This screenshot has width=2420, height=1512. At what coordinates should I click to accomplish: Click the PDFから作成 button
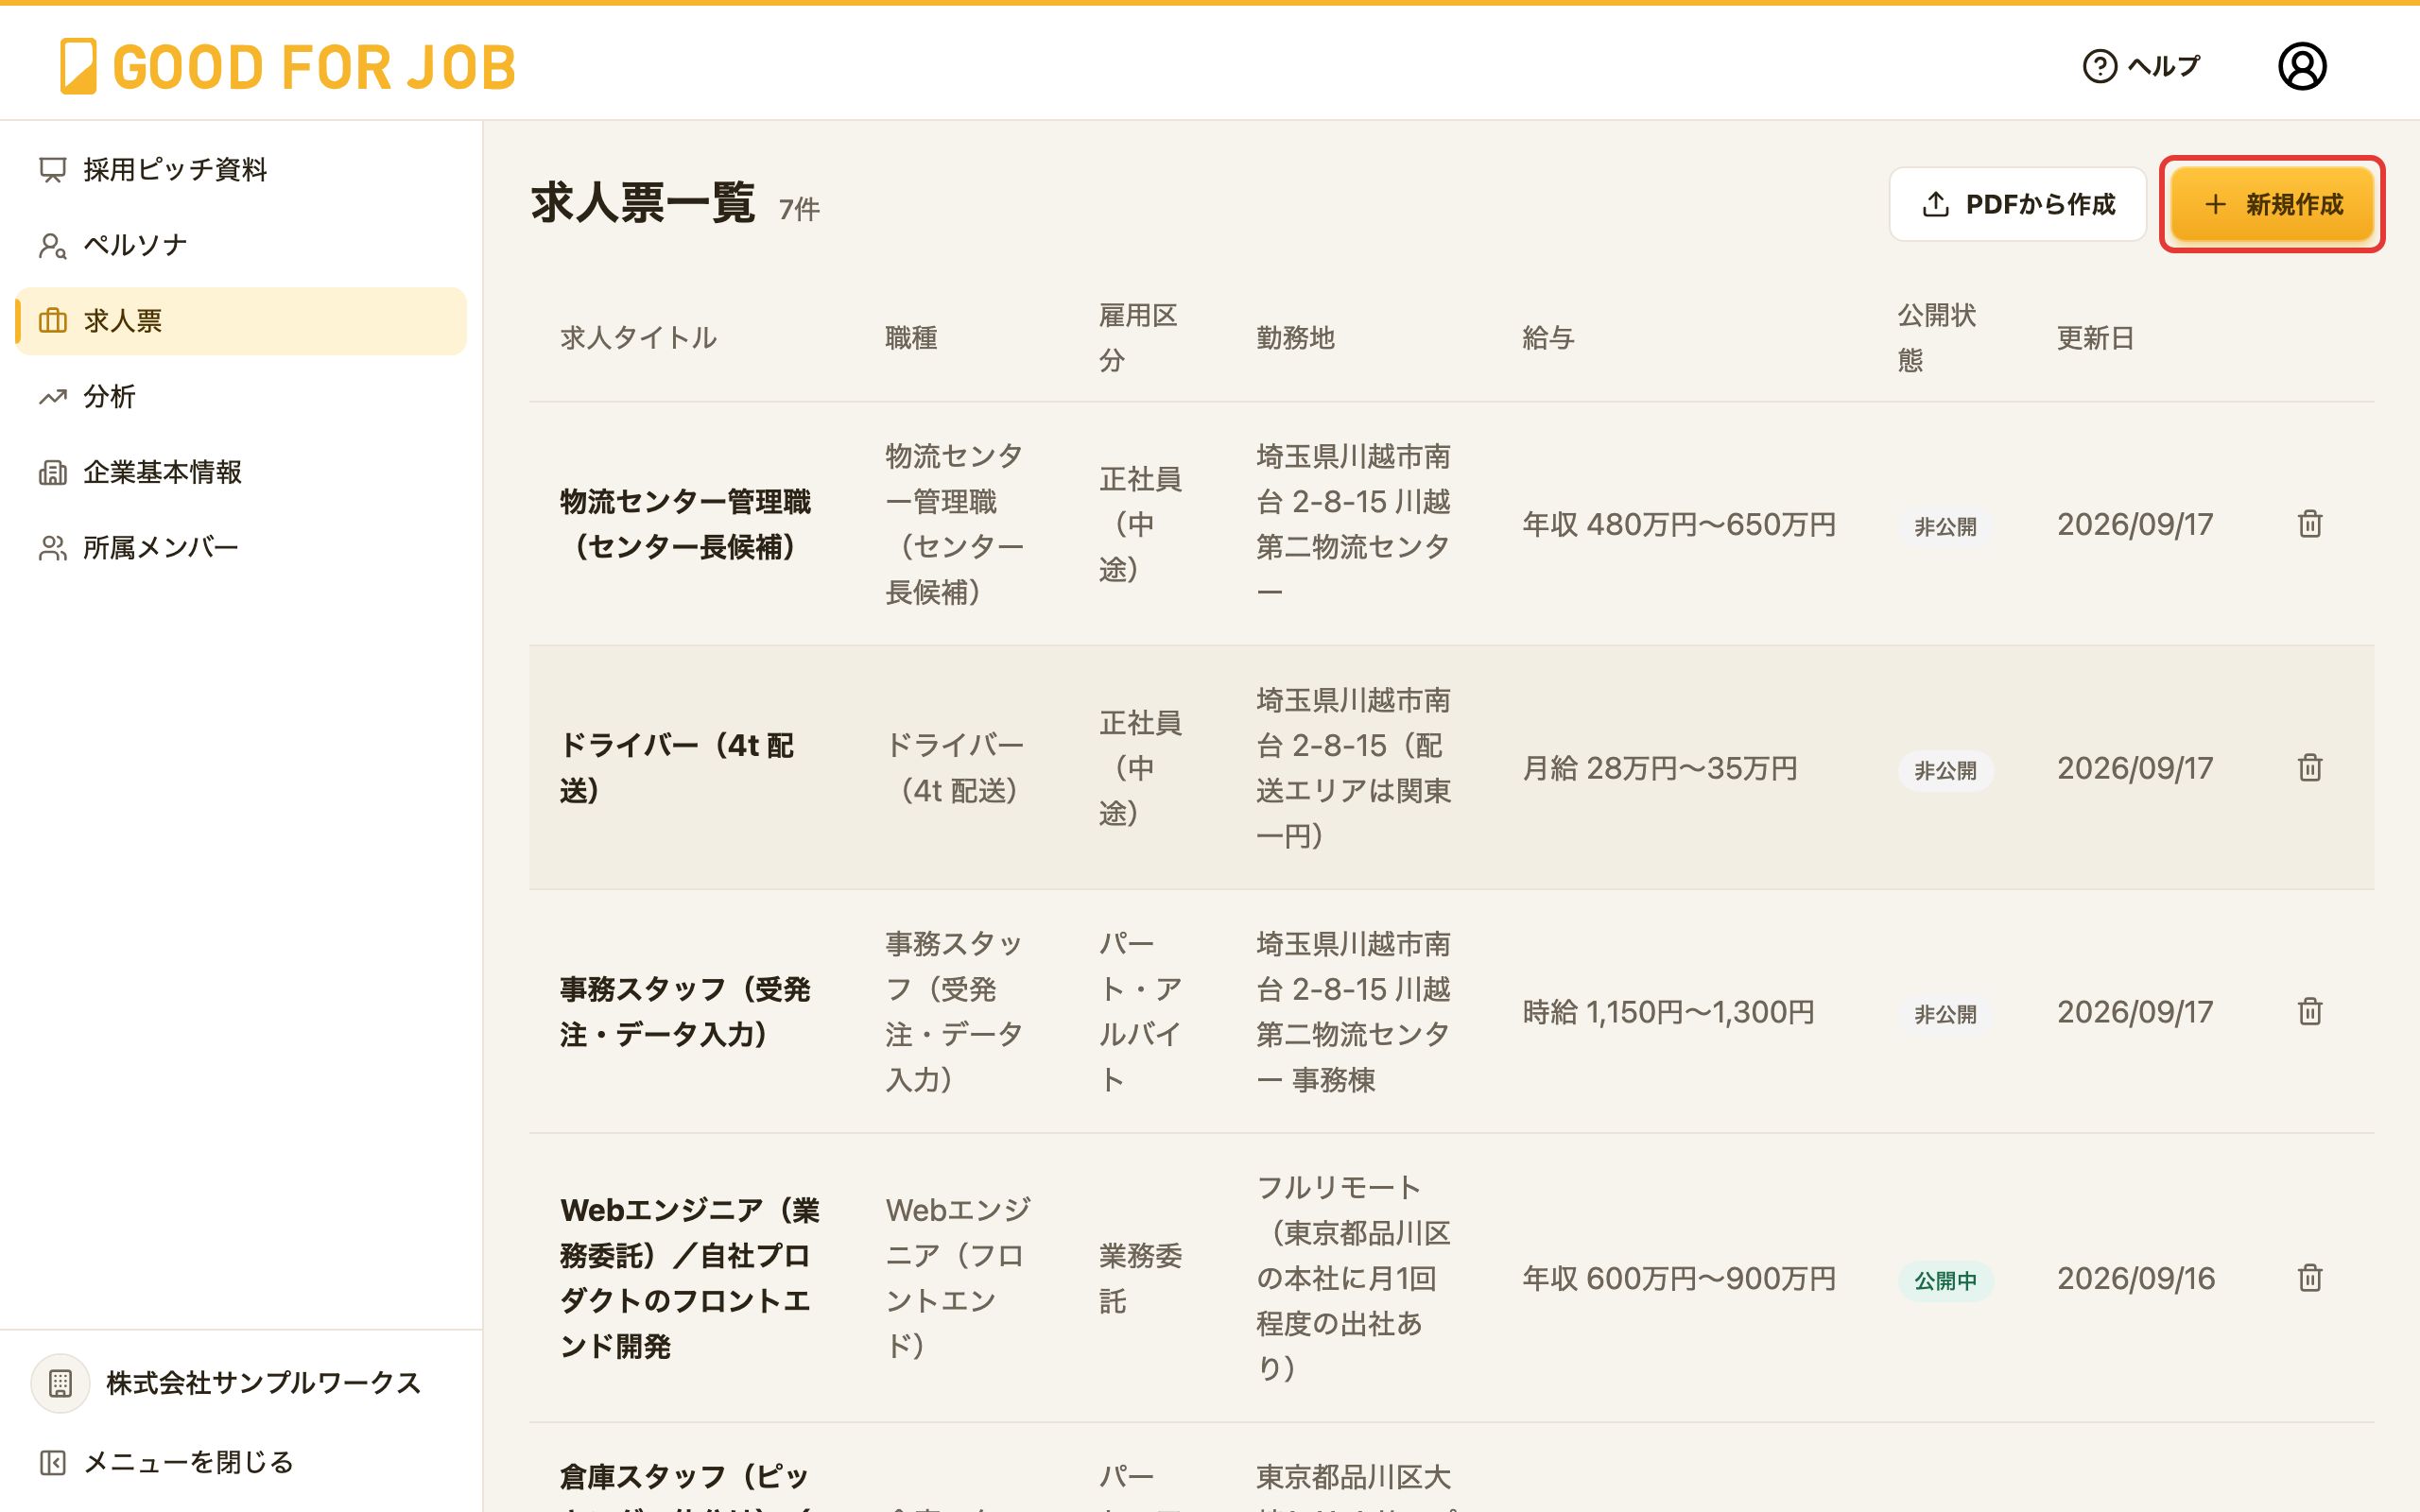point(2017,204)
